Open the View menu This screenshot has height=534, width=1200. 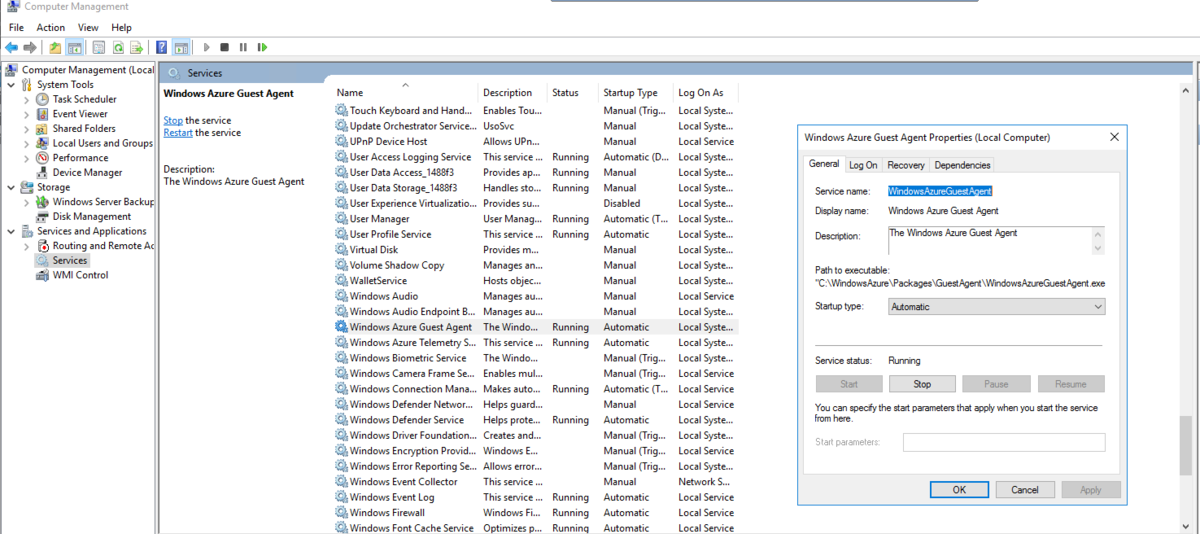(x=88, y=28)
